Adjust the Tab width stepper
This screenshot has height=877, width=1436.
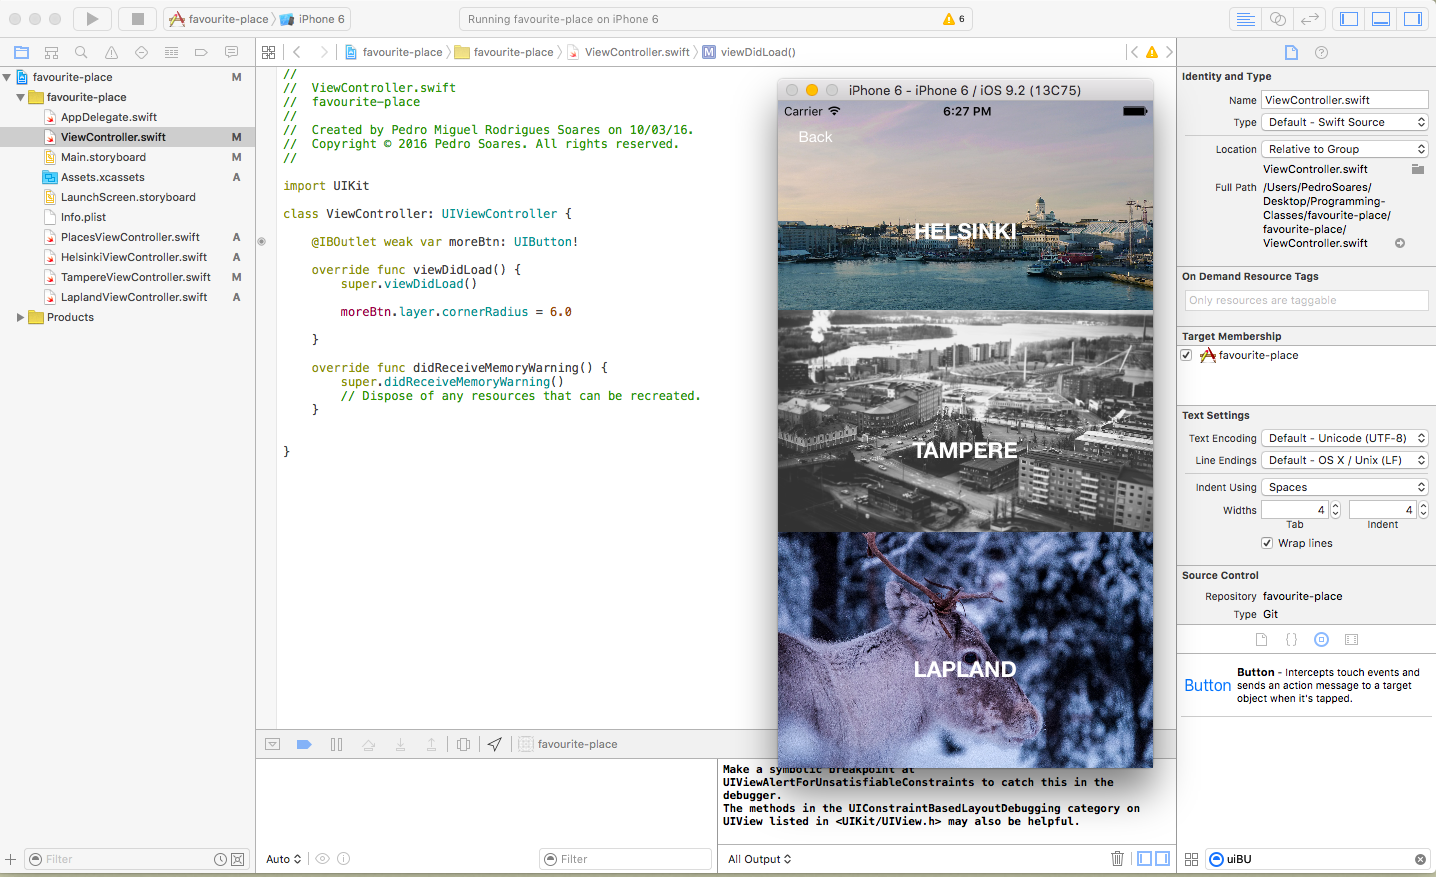coord(1335,510)
